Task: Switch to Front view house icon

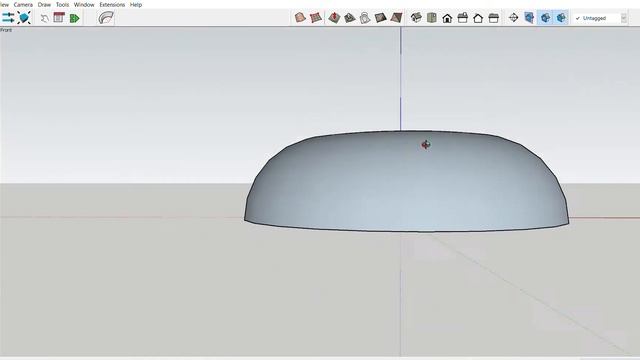Action: pyautogui.click(x=447, y=18)
